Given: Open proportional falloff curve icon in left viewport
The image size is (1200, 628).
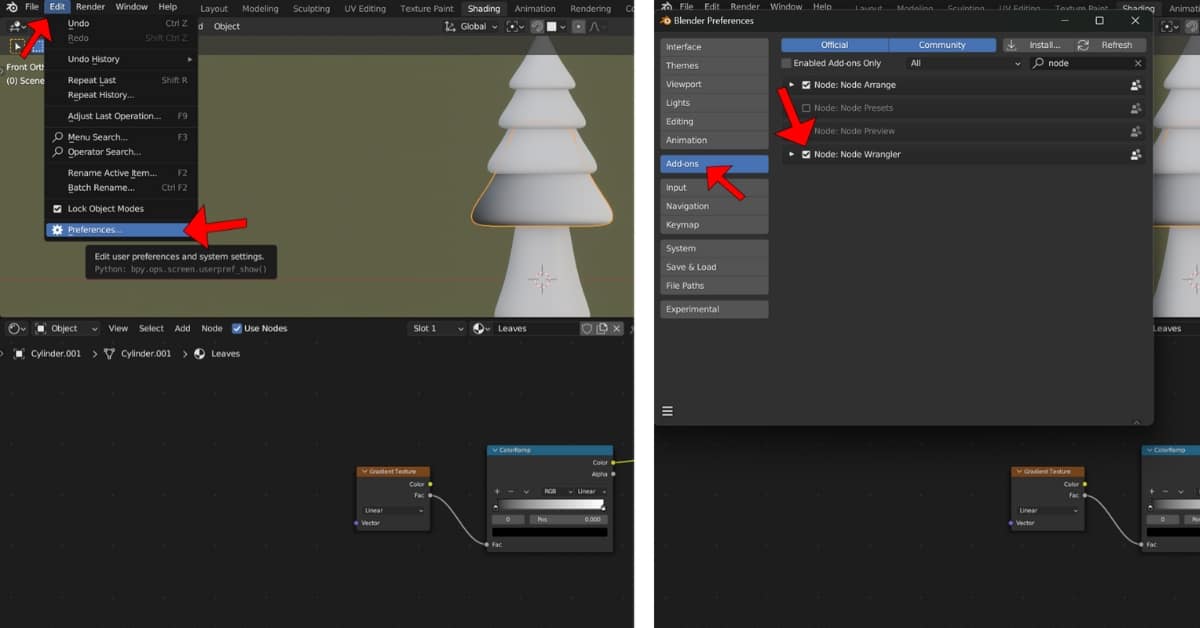Looking at the screenshot, I should coord(597,26).
